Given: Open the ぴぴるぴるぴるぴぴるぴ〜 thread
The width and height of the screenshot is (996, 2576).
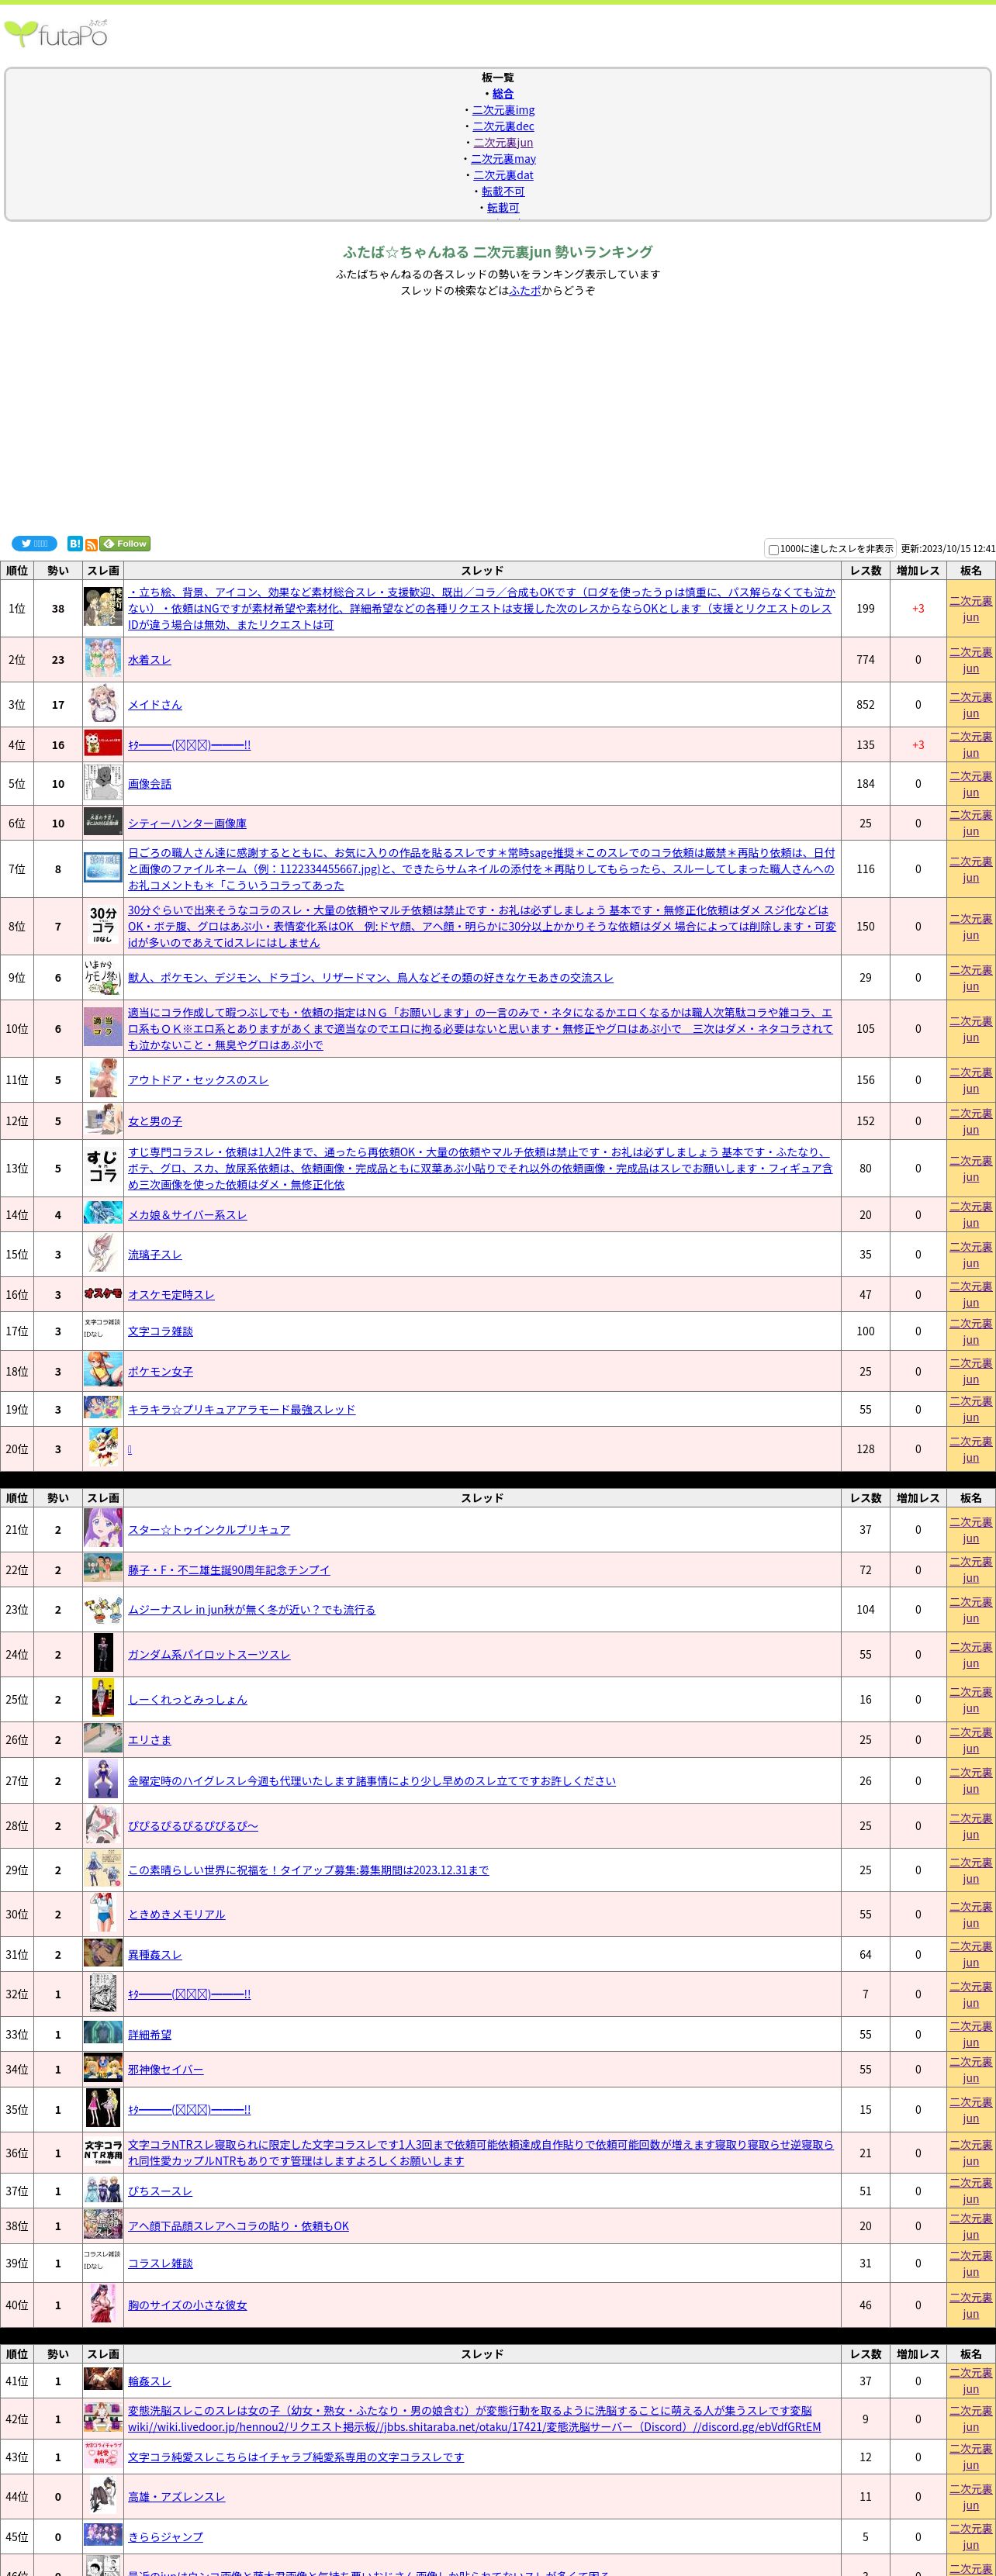Looking at the screenshot, I should 193,1826.
